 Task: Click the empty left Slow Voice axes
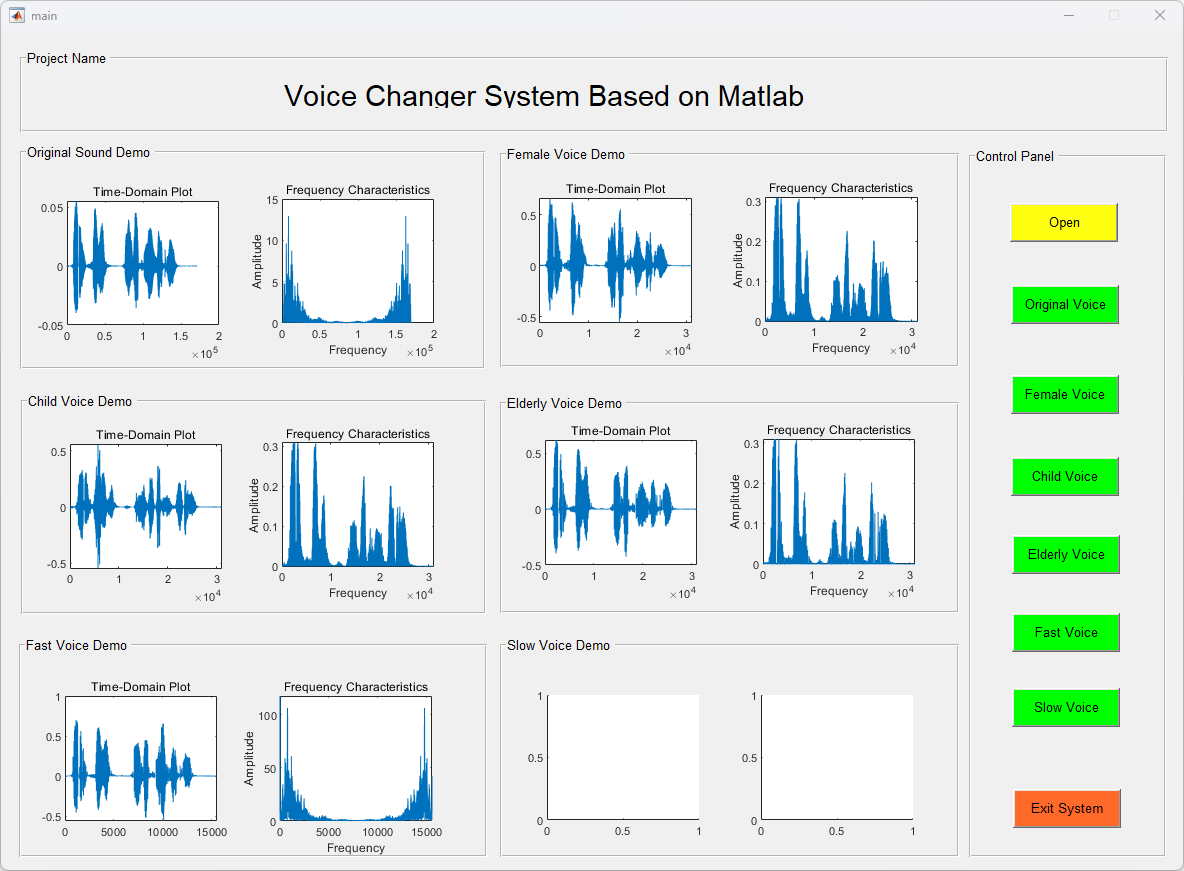point(623,757)
